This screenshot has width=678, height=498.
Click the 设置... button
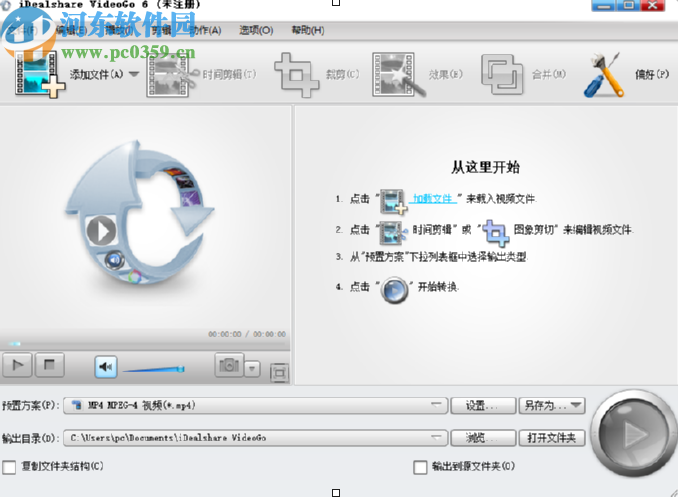(x=483, y=405)
